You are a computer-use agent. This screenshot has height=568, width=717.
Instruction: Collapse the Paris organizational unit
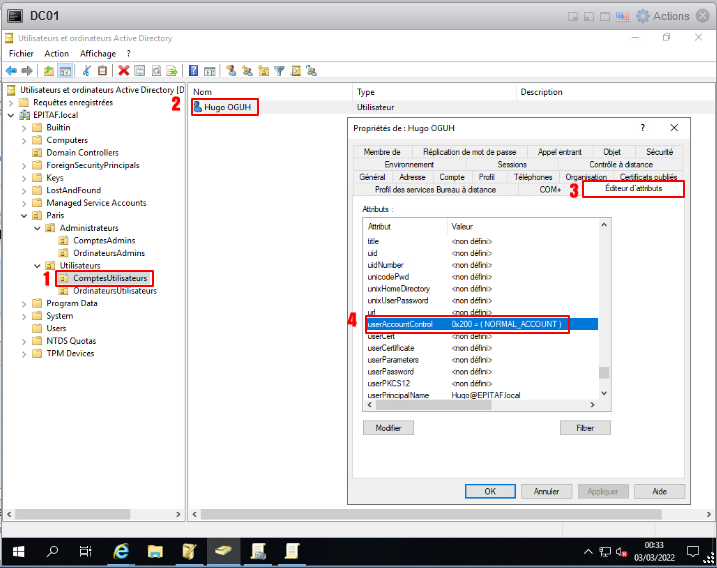coord(24,215)
